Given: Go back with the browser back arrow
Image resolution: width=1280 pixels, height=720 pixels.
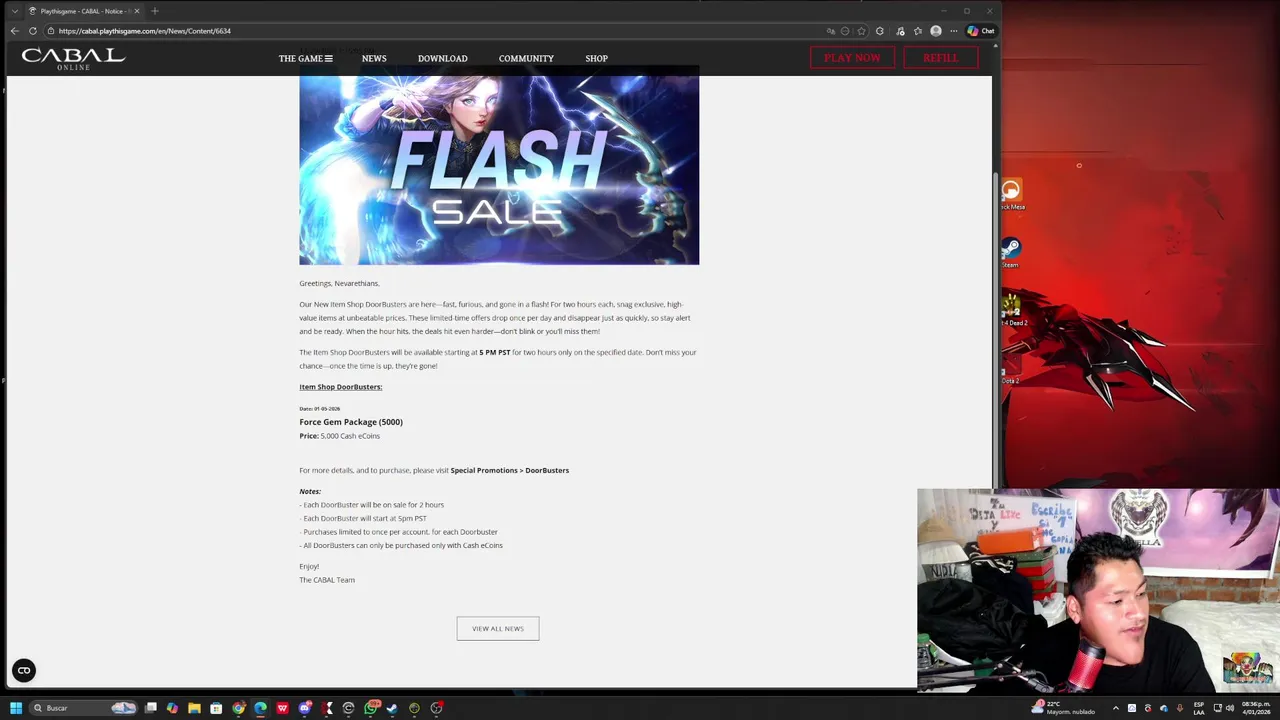Looking at the screenshot, I should tap(14, 31).
